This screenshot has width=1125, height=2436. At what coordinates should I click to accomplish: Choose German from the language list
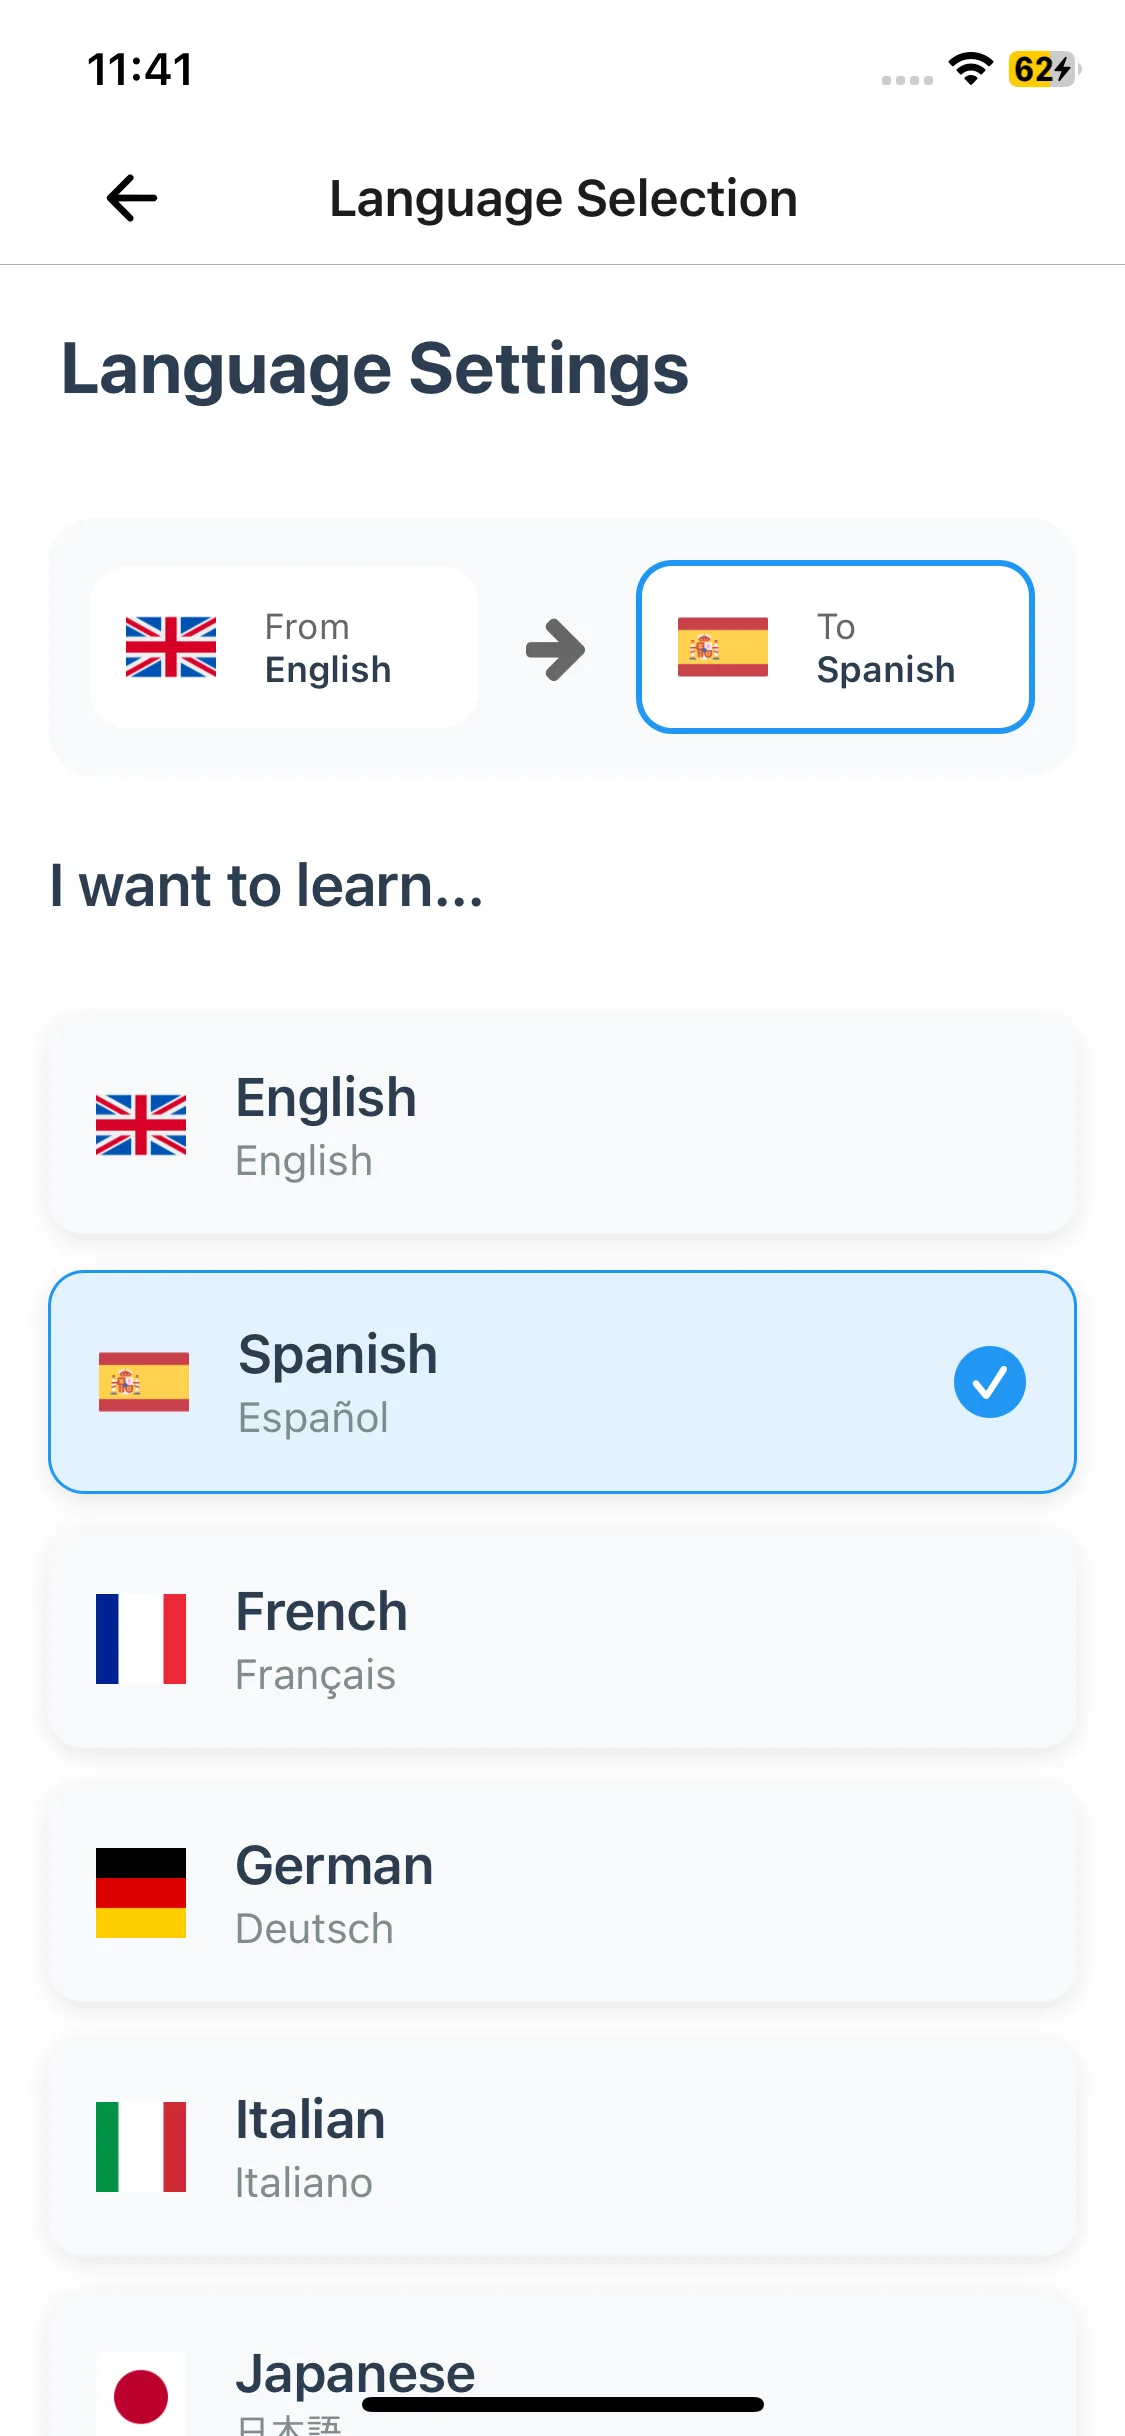562,1894
